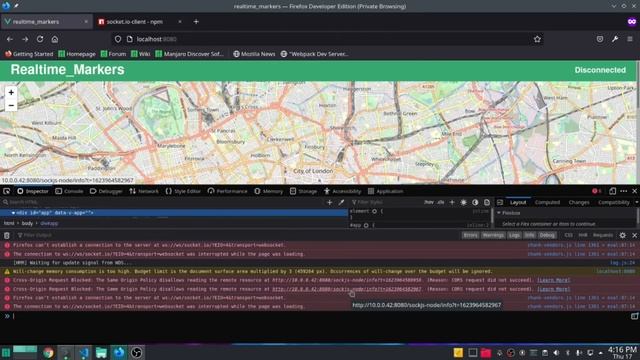
Task: Open the Firefox private browsing mask icon
Action: 632,22
